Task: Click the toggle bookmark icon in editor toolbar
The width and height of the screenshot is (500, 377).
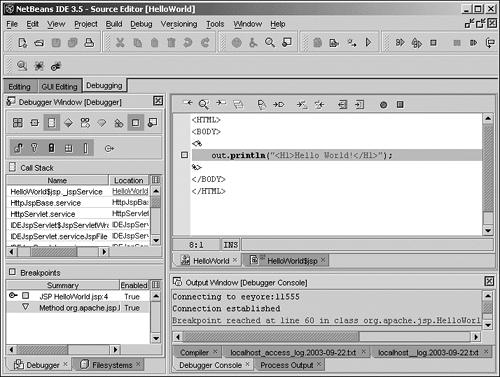Action: [x=262, y=105]
